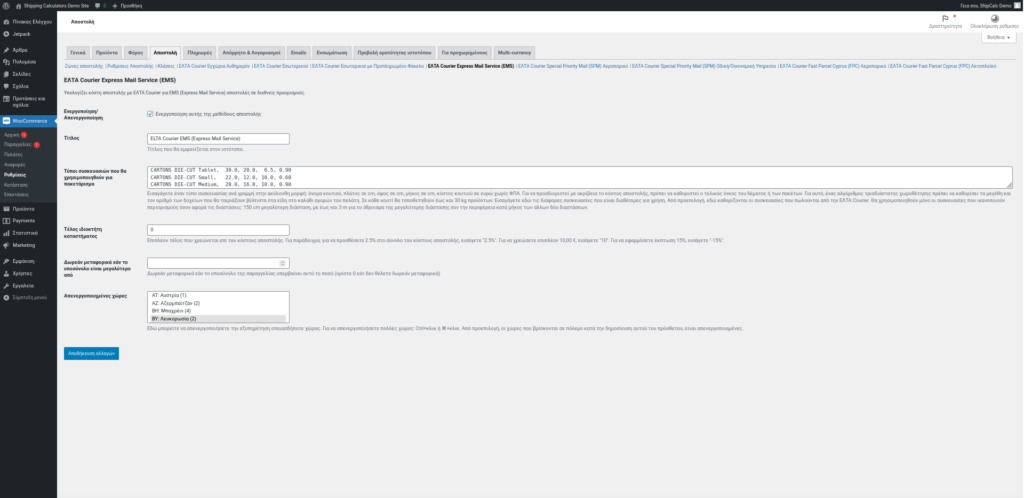Image resolution: width=1024 pixels, height=498 pixels.
Task: Open the Κλάσεις shipping classes link
Action: [166, 66]
